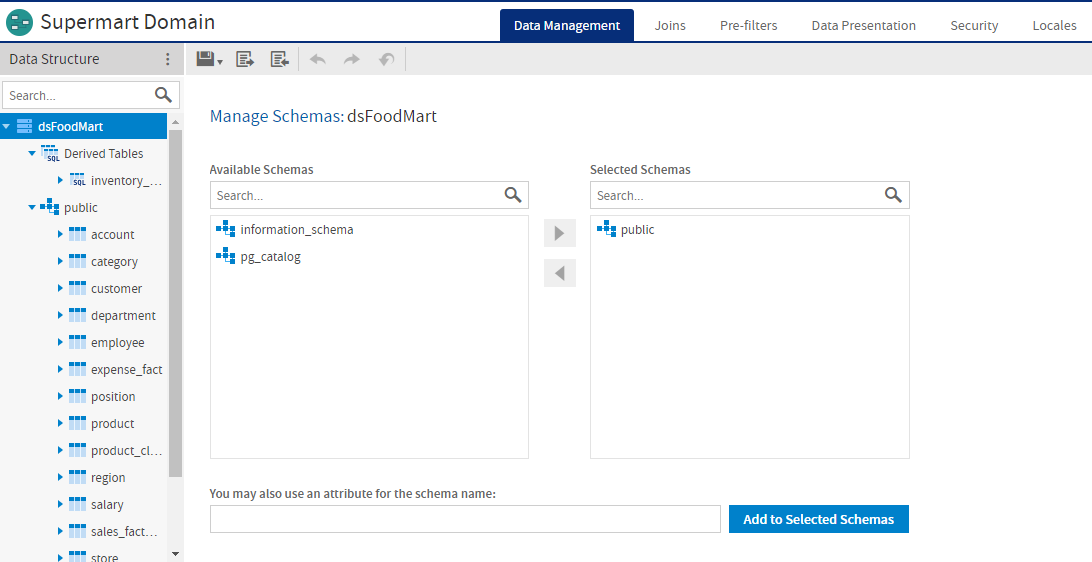Click the Selected Schemas search magnifier
The width and height of the screenshot is (1092, 562).
tap(893, 195)
